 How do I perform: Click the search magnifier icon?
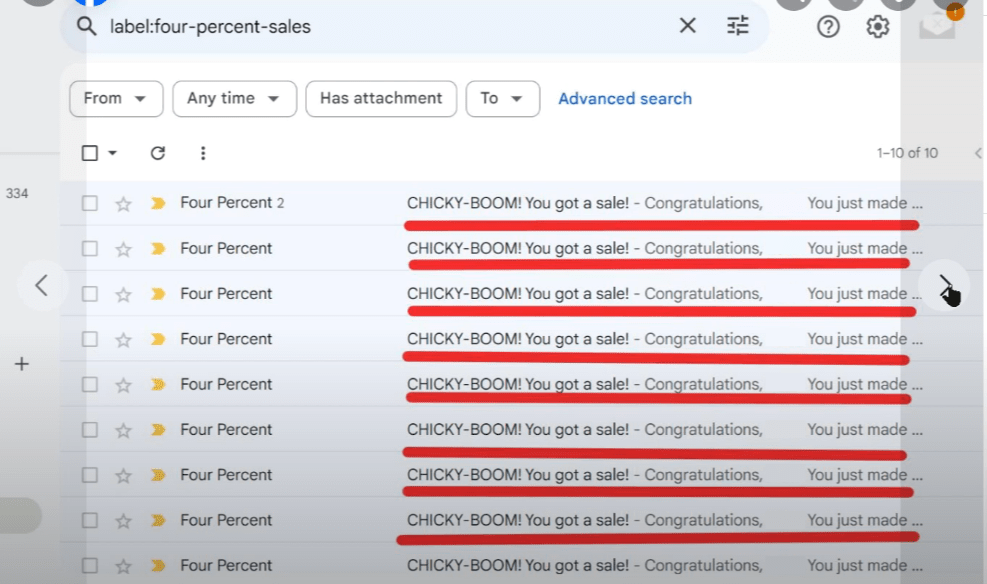(x=86, y=26)
